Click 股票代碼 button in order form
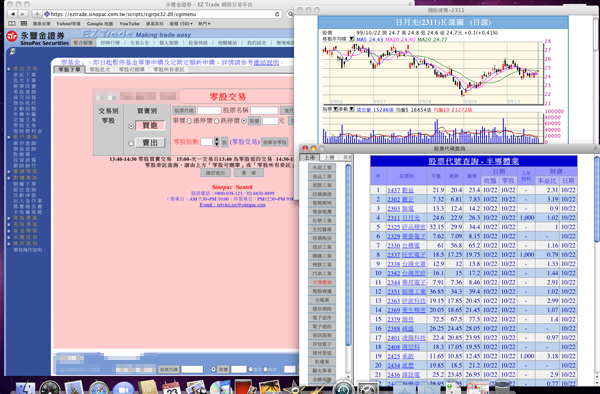Screen dimensions: 600x394 [184, 111]
